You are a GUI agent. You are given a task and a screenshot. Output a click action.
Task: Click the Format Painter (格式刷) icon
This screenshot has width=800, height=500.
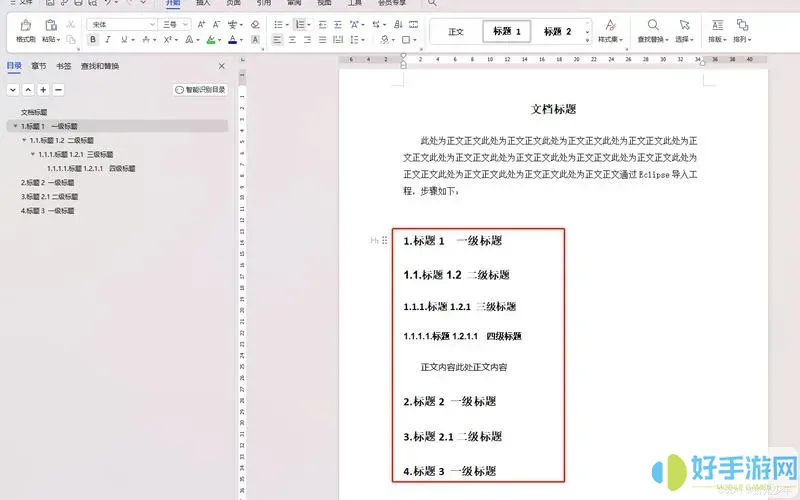(26, 25)
